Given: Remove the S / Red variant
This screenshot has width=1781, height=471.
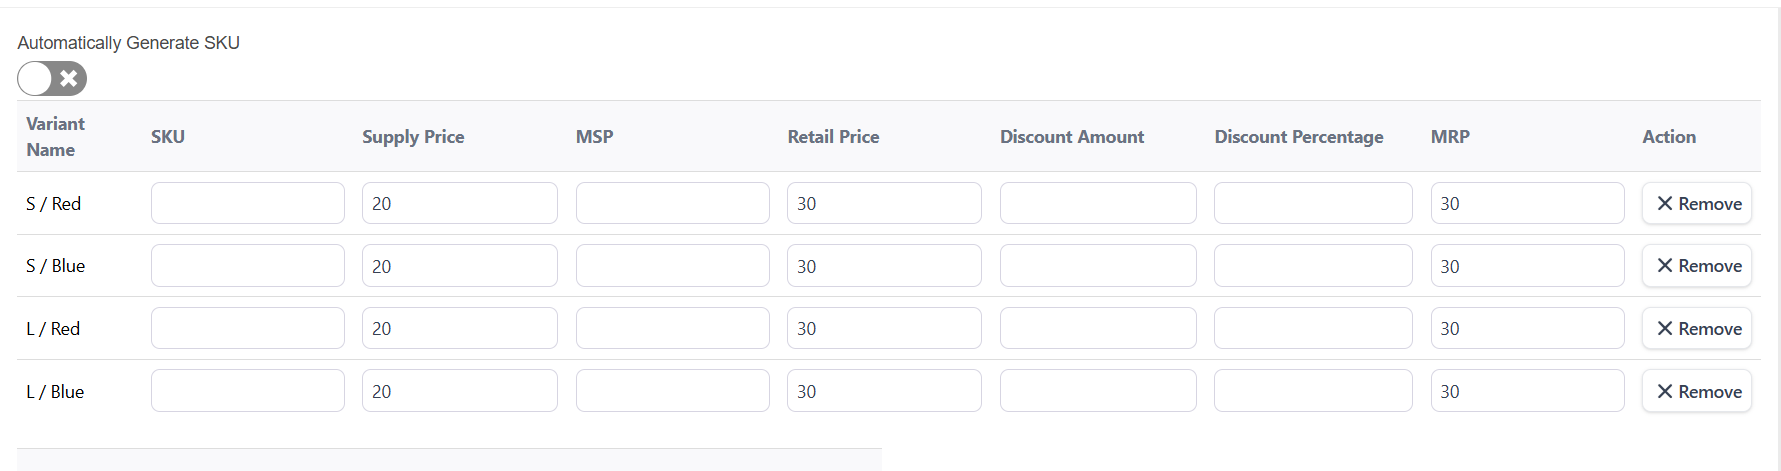Looking at the screenshot, I should 1696,203.
